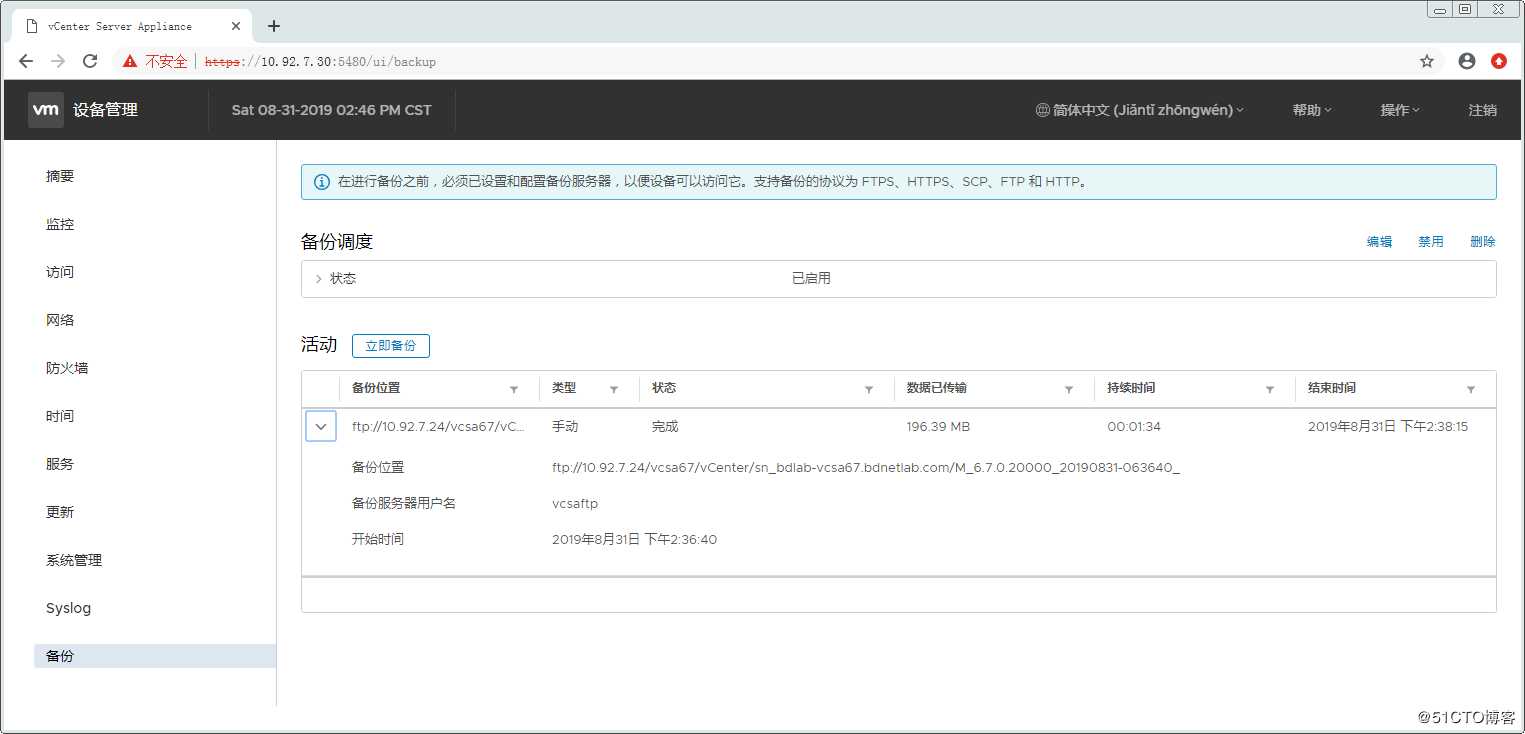Viewport: 1525px width, 734px height.
Task: Click the 备份位置 column header
Action: 376,388
